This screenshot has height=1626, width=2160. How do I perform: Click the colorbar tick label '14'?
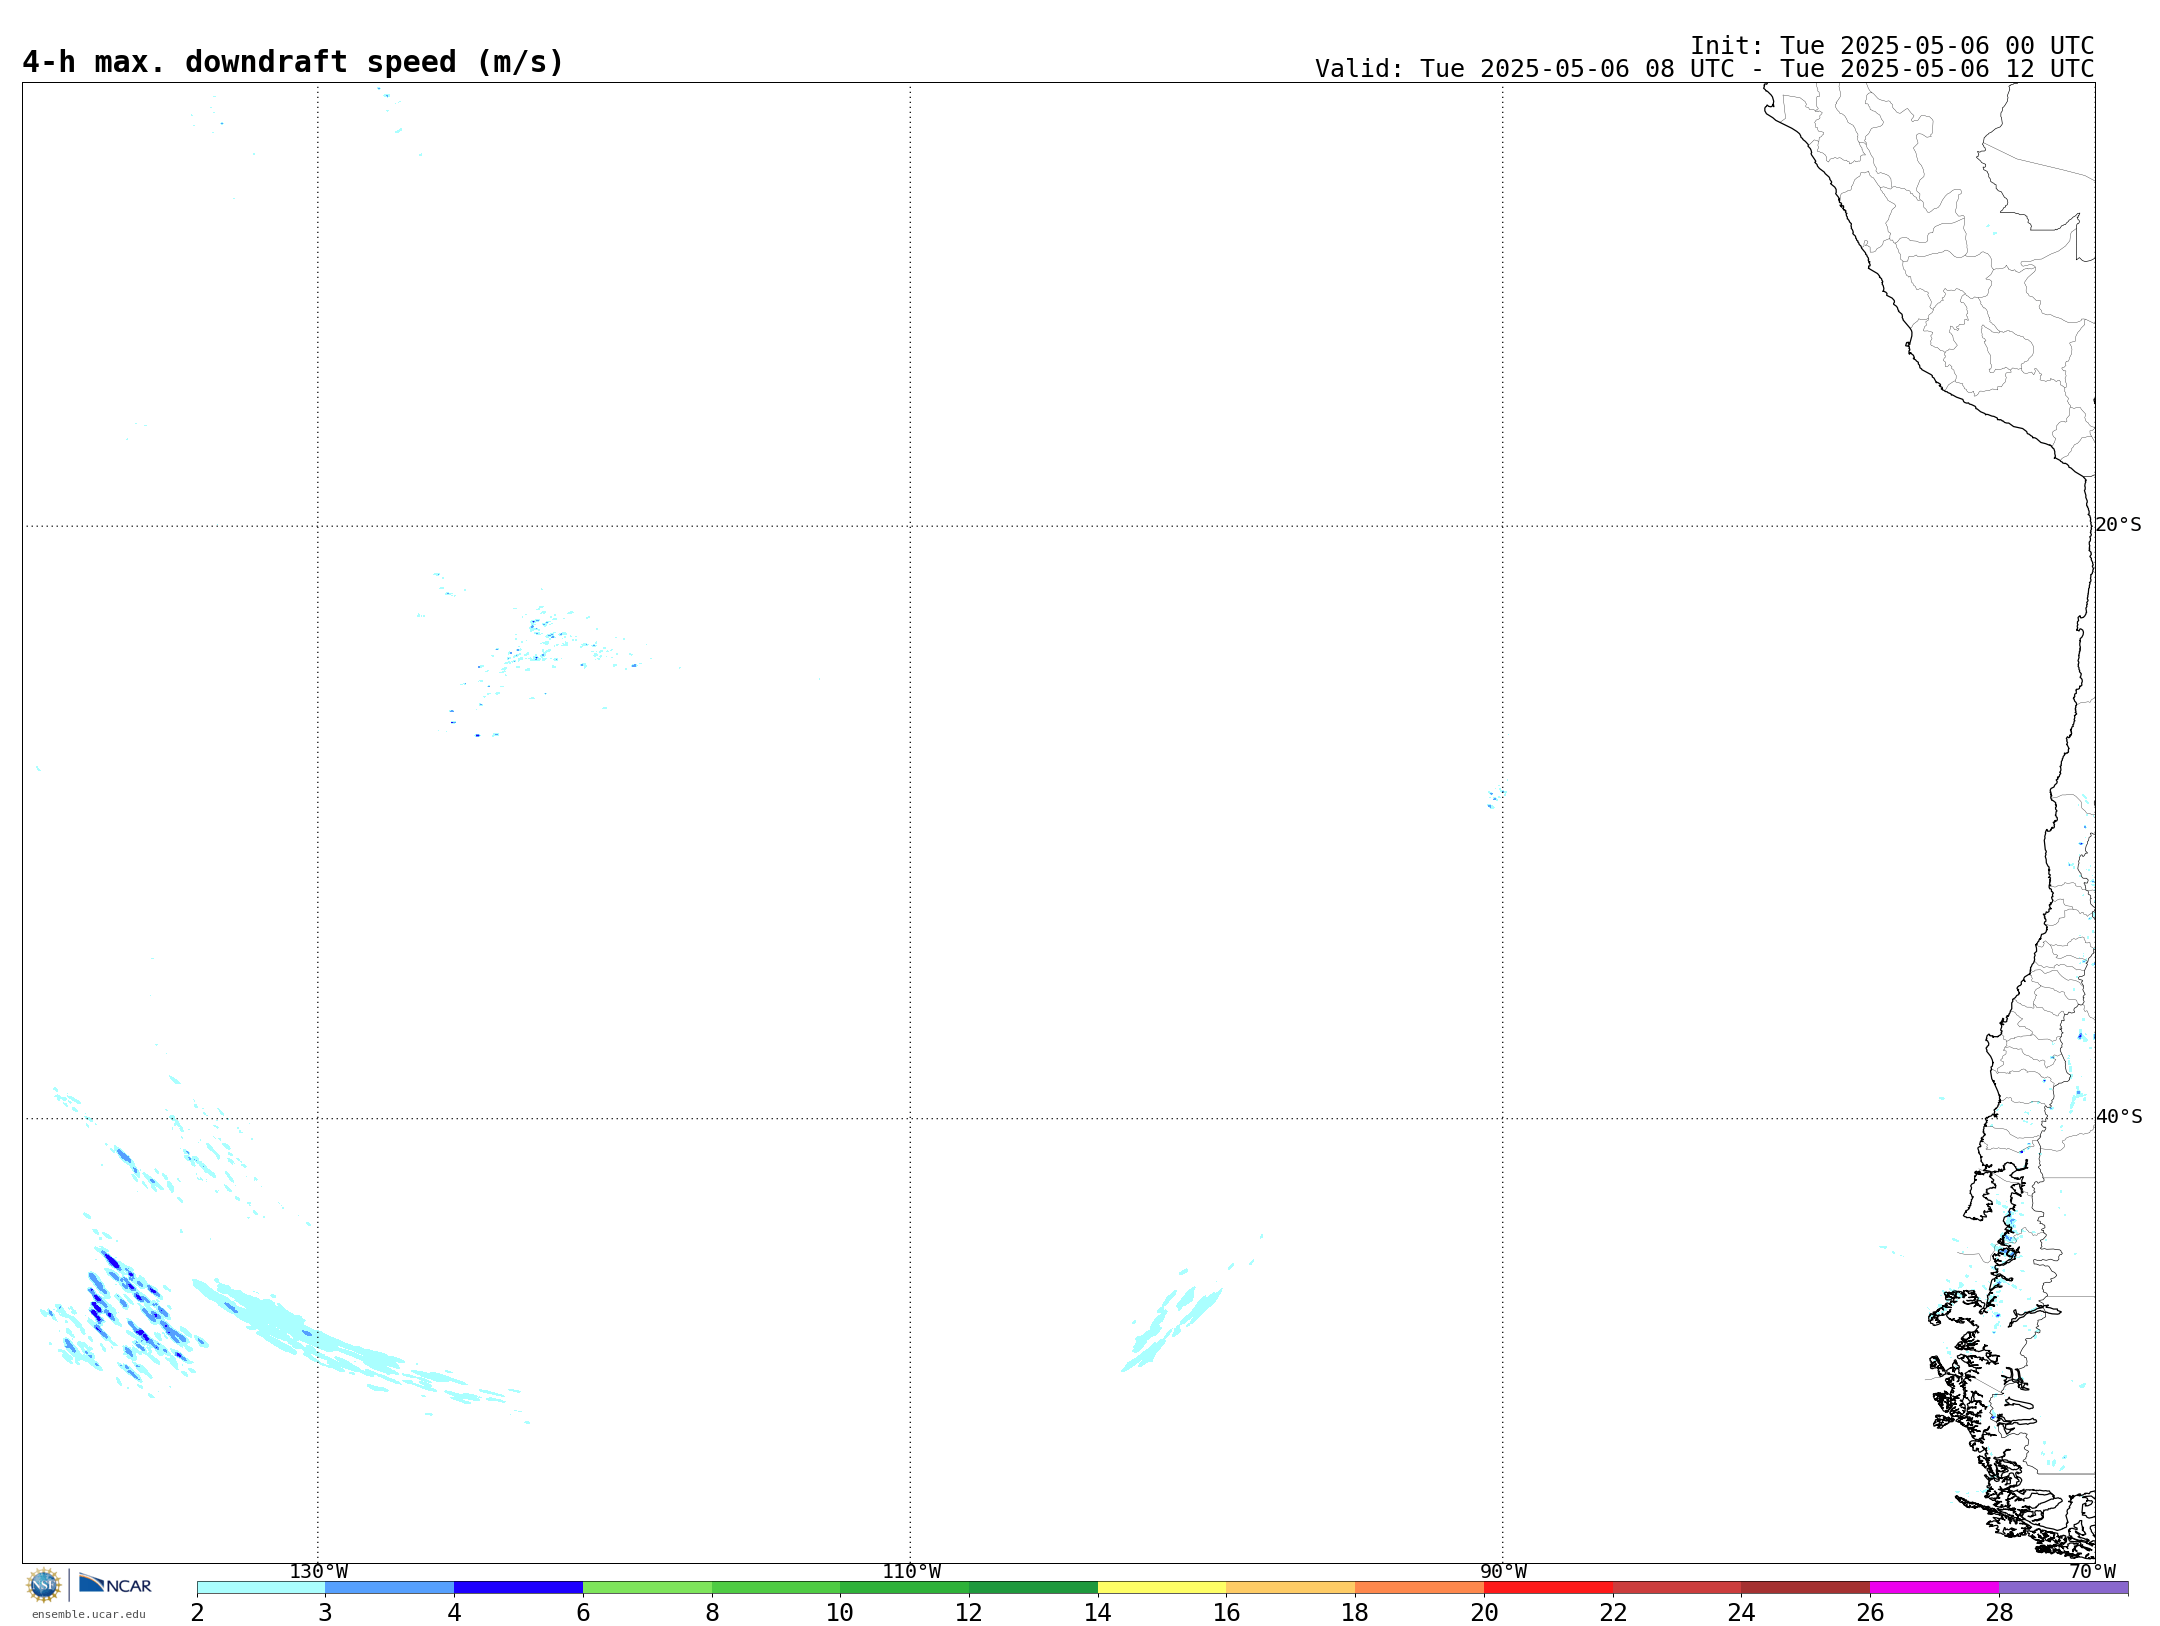tap(1098, 1613)
